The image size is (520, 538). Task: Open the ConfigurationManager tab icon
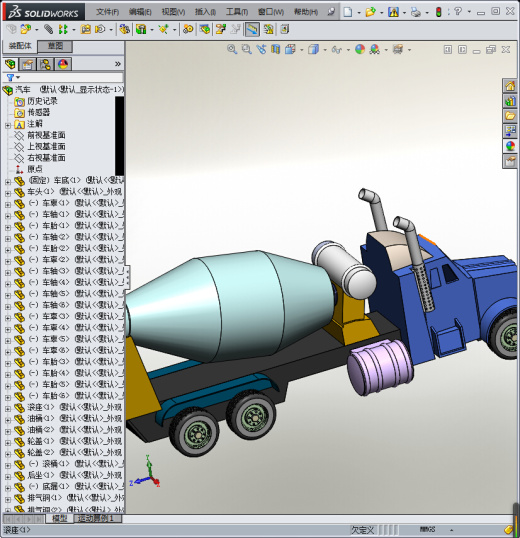(45, 64)
